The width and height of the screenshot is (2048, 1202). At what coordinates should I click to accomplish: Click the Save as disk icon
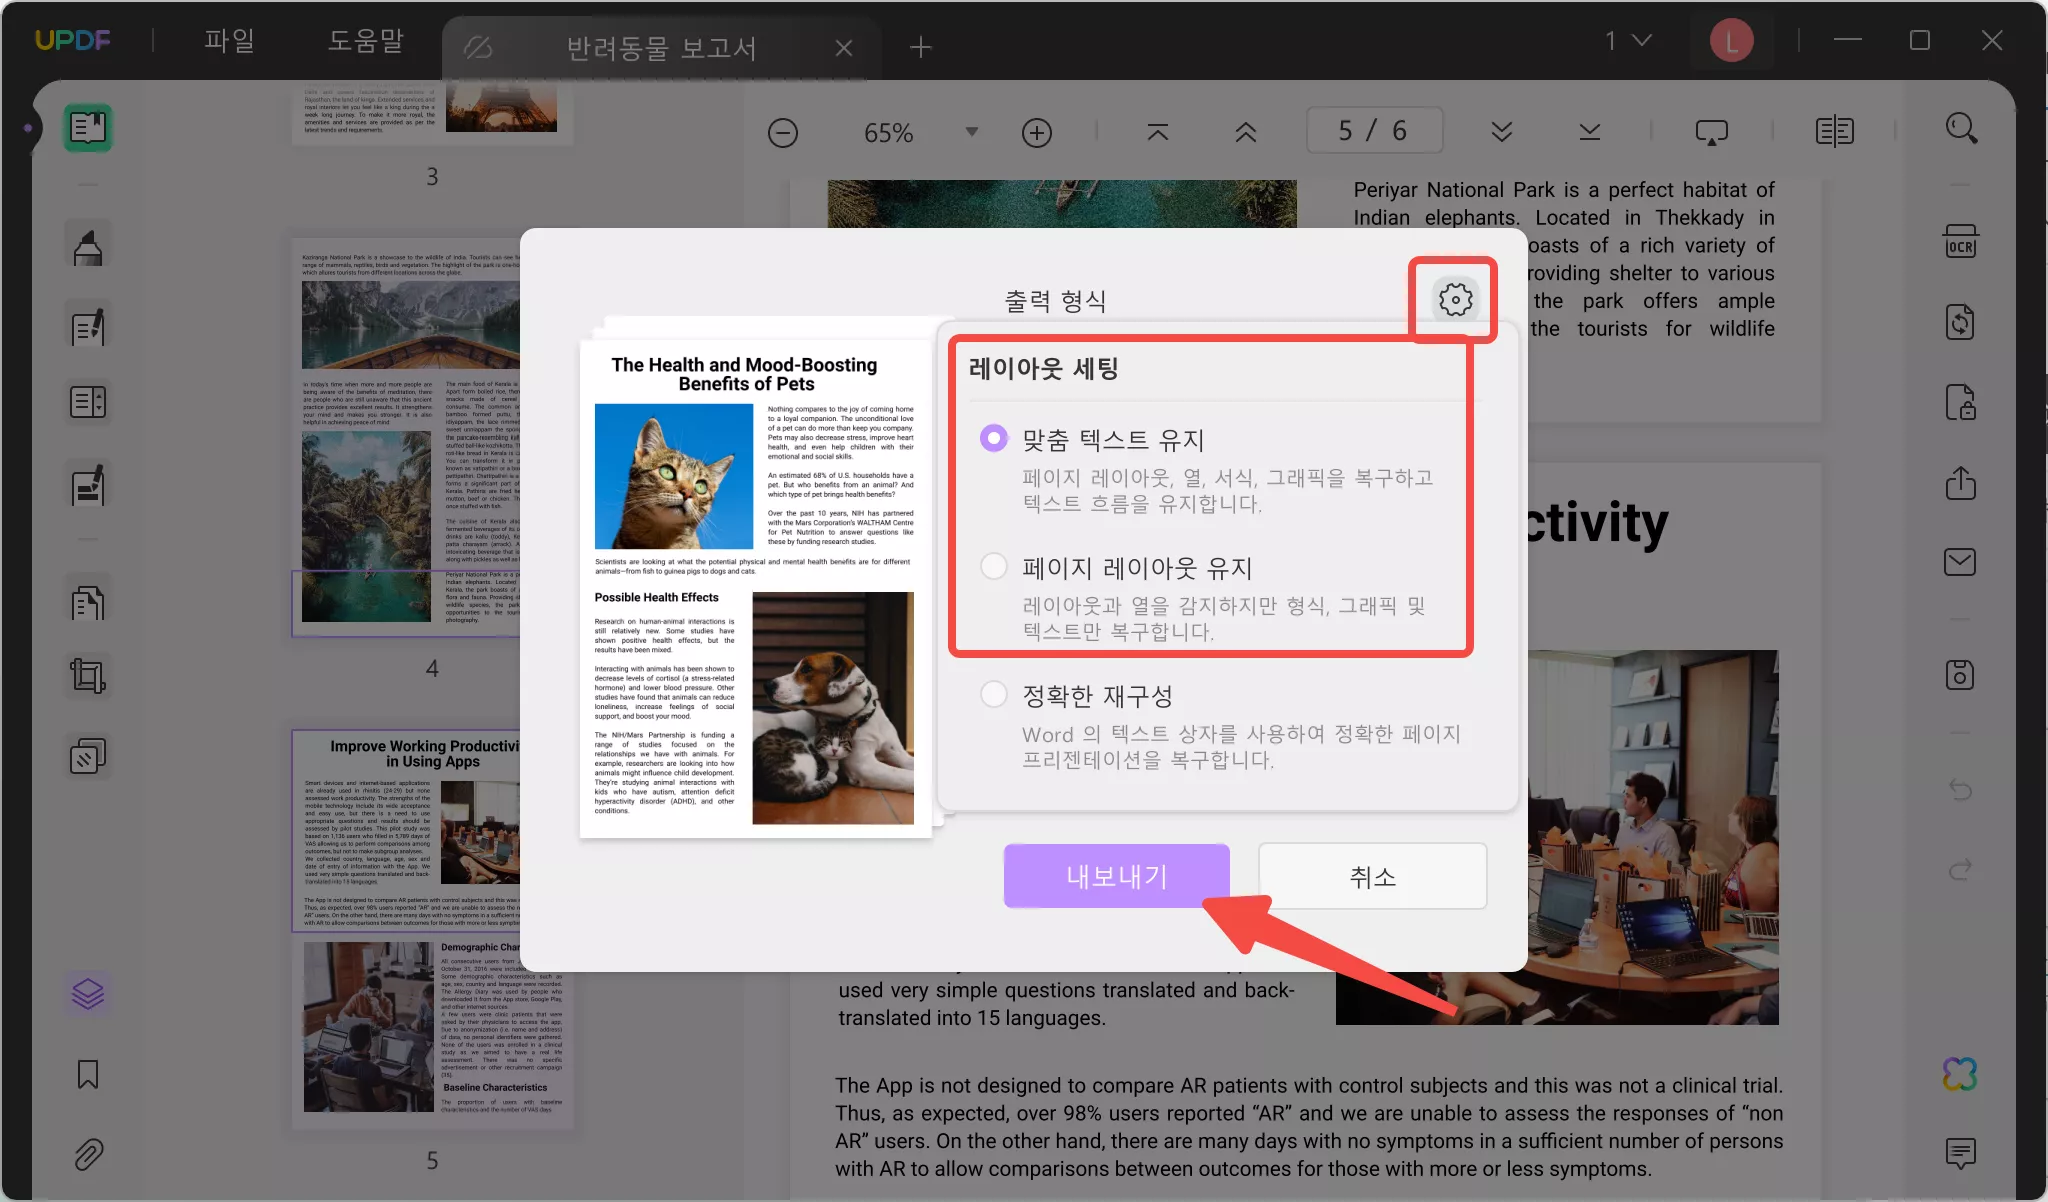[1960, 675]
